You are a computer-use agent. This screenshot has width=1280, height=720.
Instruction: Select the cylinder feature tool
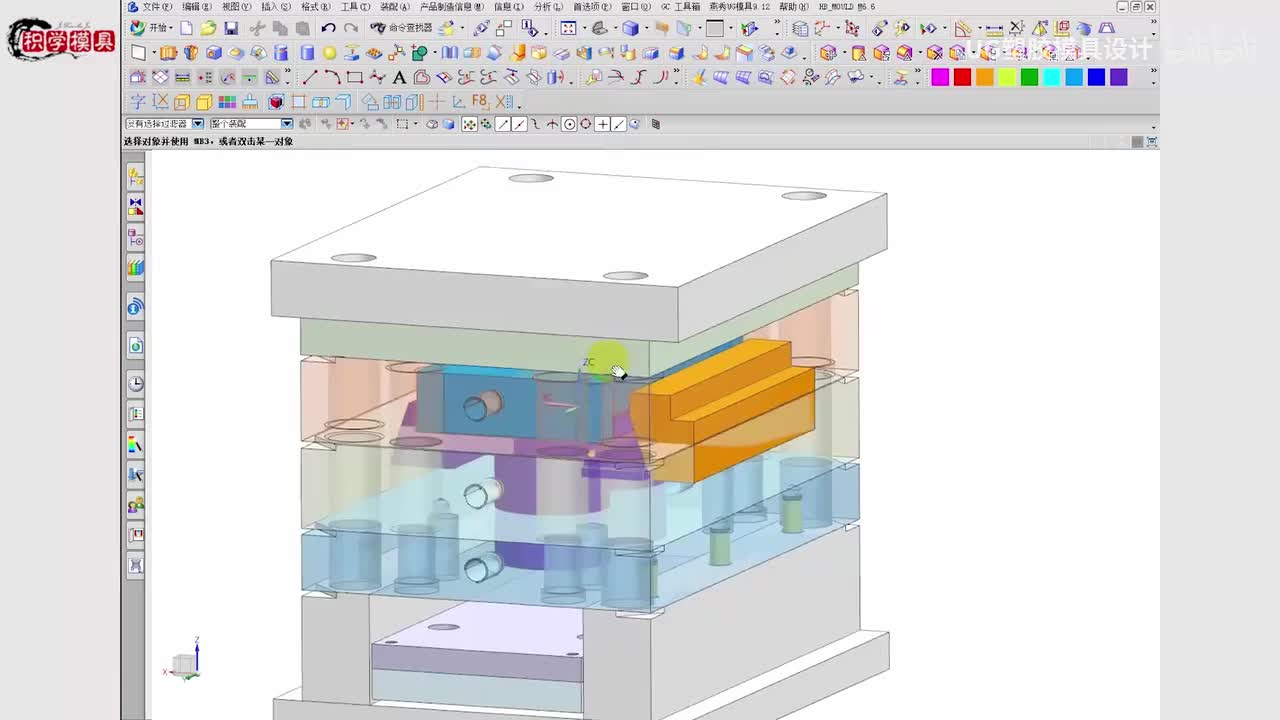point(308,53)
